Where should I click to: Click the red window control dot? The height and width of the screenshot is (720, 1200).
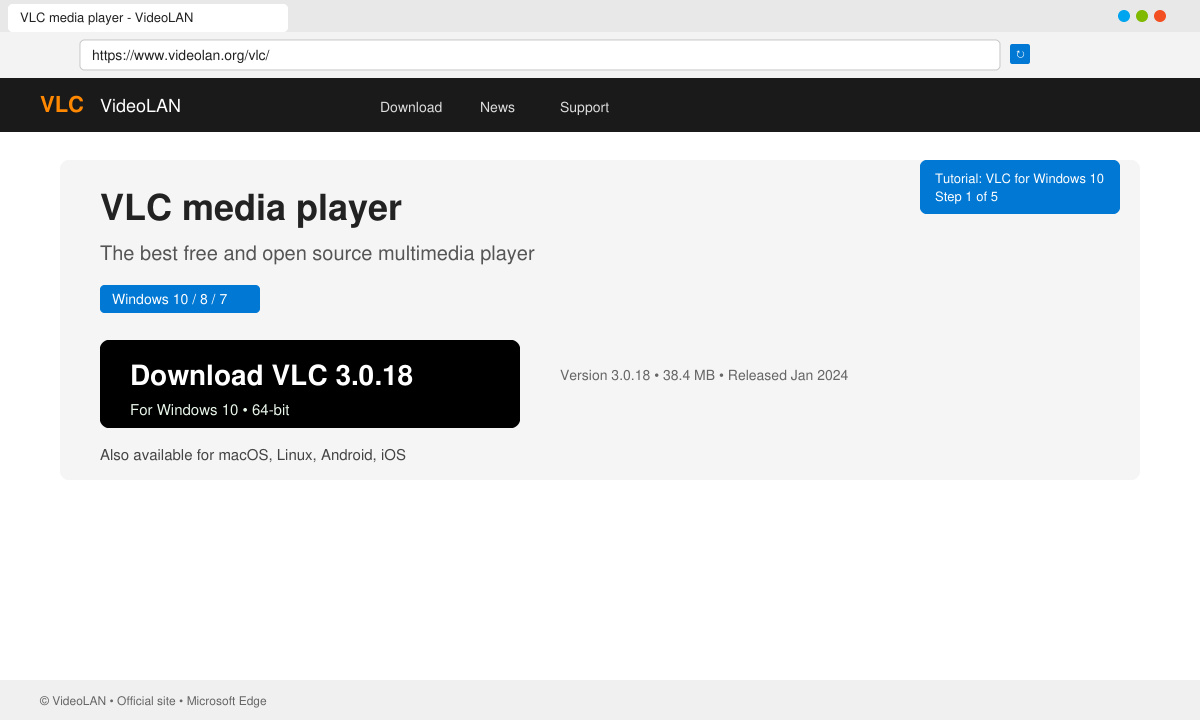coord(1160,16)
